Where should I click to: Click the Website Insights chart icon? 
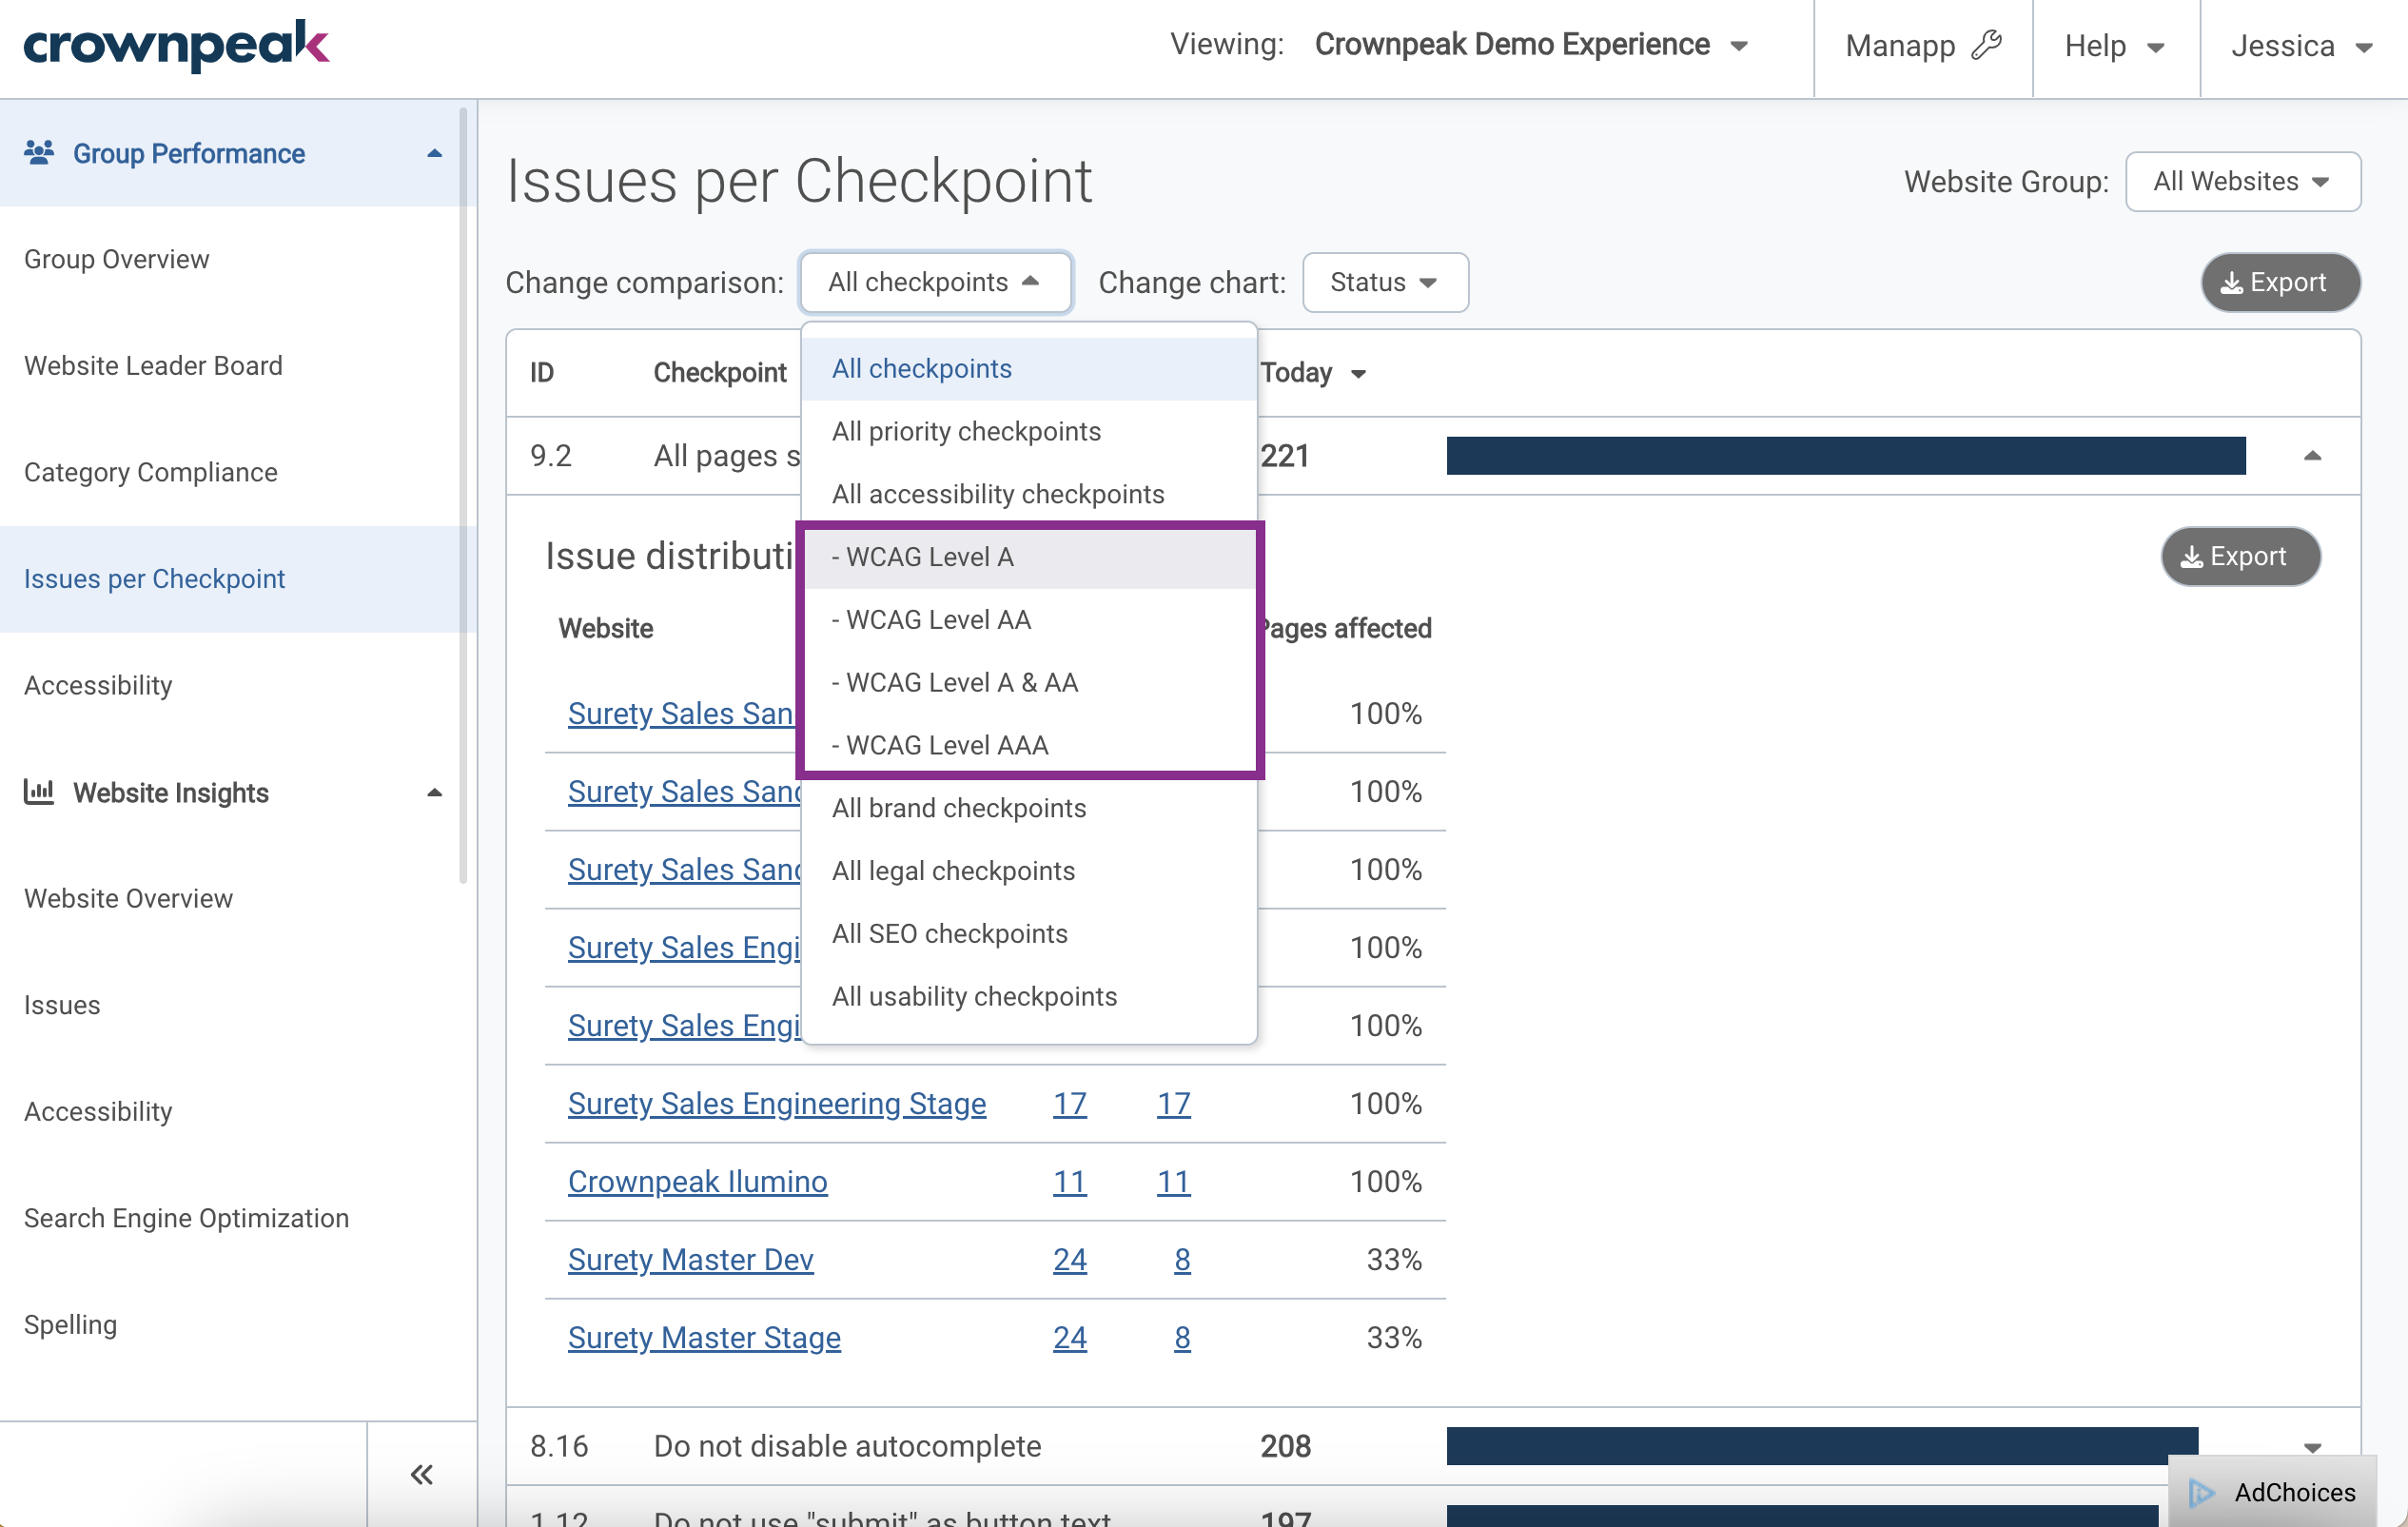(x=39, y=792)
